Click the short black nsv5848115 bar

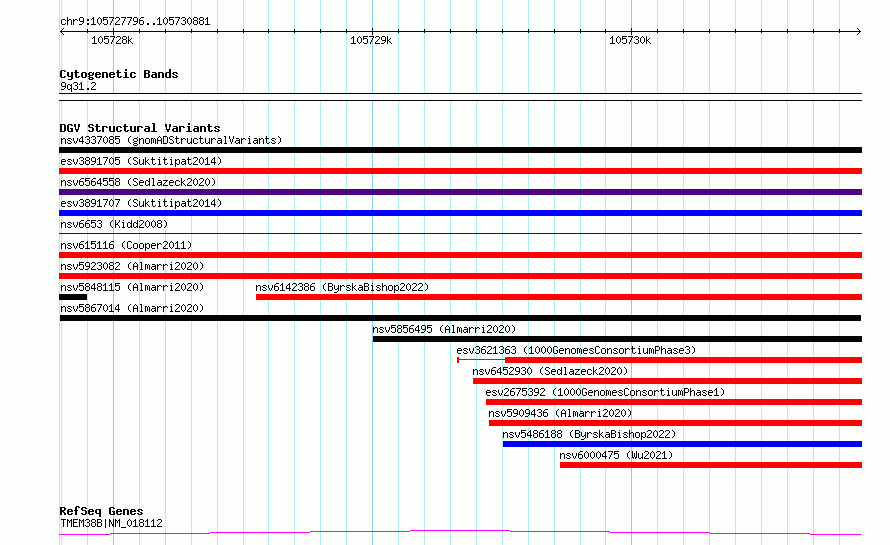pyautogui.click(x=73, y=297)
